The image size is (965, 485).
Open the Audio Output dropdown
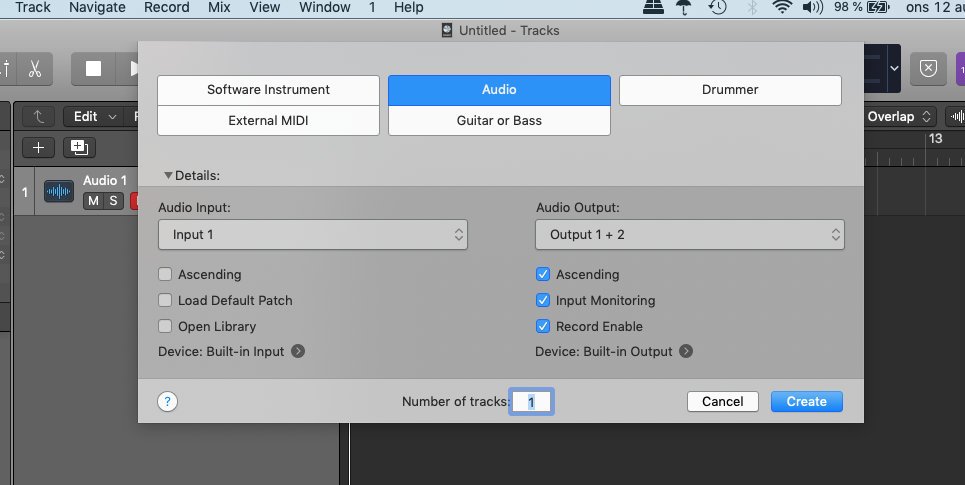pos(689,235)
